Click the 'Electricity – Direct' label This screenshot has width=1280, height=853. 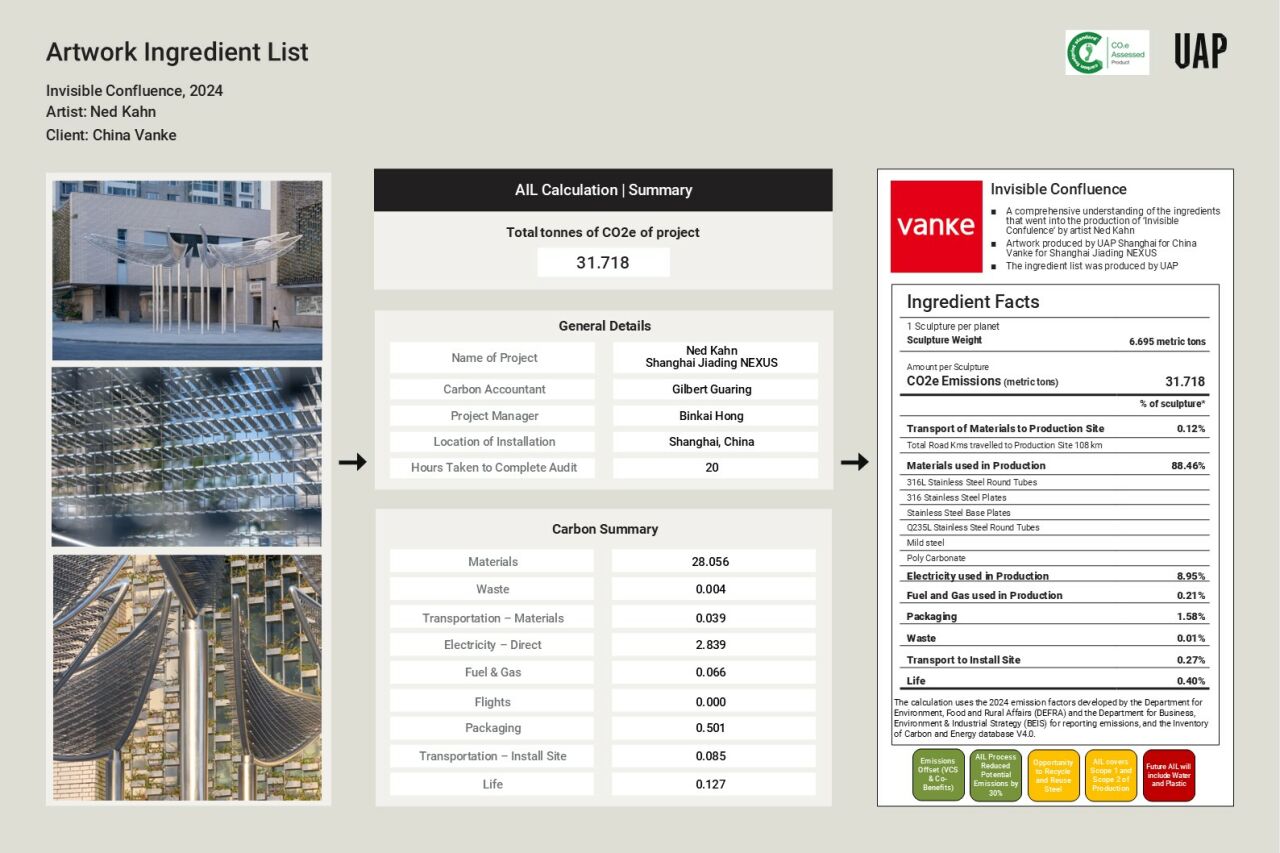click(492, 645)
